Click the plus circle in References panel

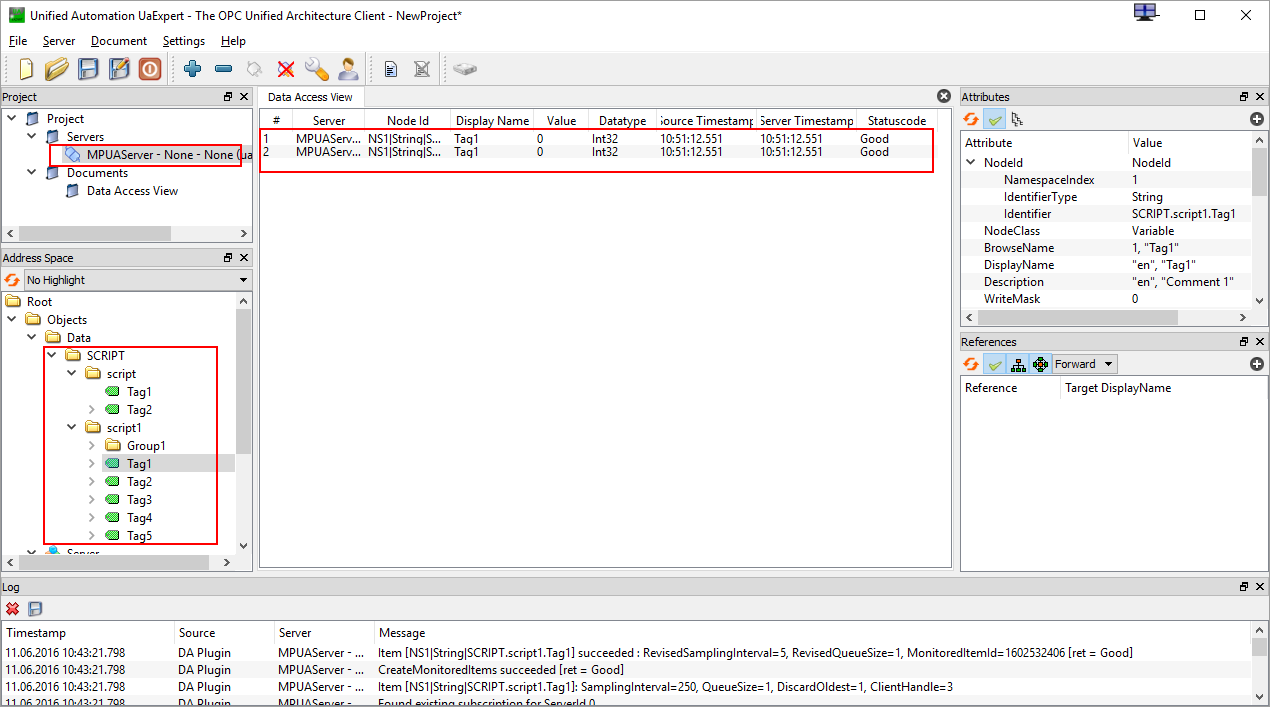(x=1257, y=364)
